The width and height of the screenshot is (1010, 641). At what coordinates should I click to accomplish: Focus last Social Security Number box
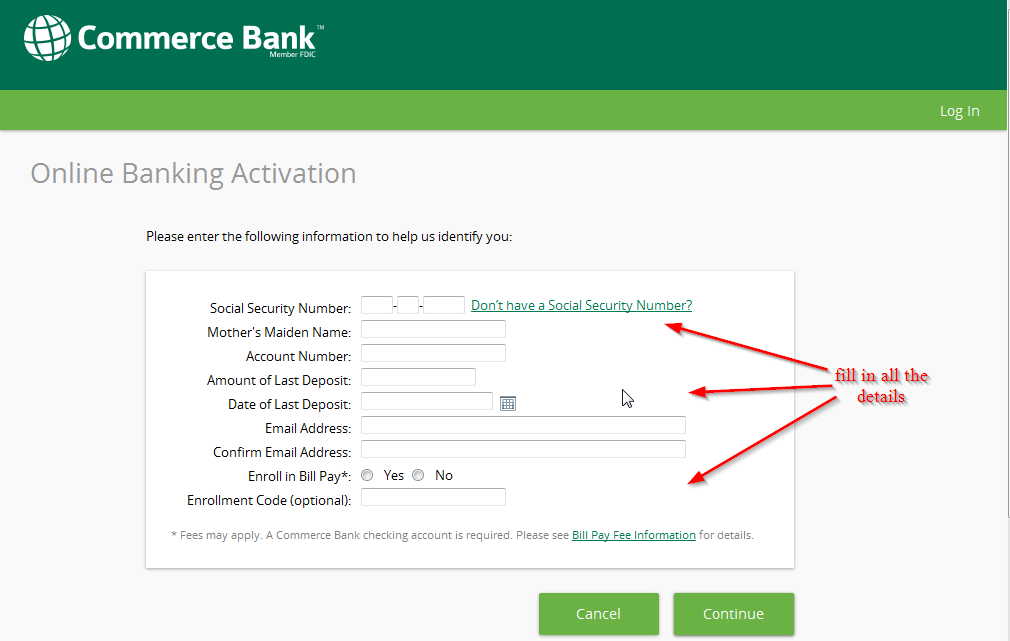coord(444,305)
